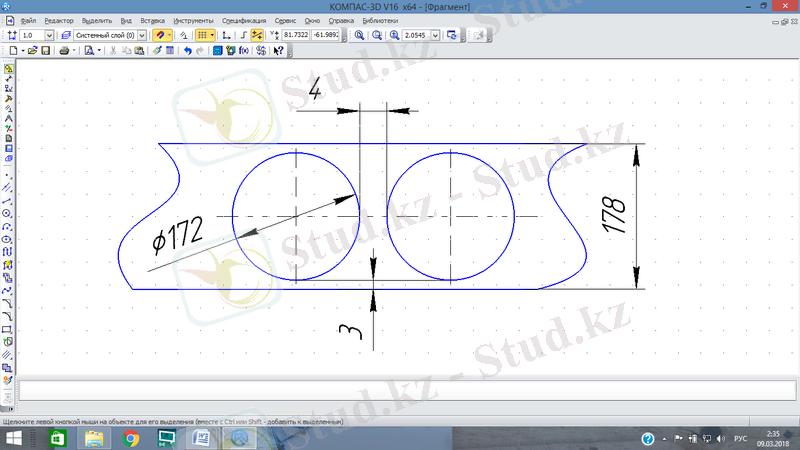Open the Вид menu
The image size is (800, 450).
(x=126, y=21)
